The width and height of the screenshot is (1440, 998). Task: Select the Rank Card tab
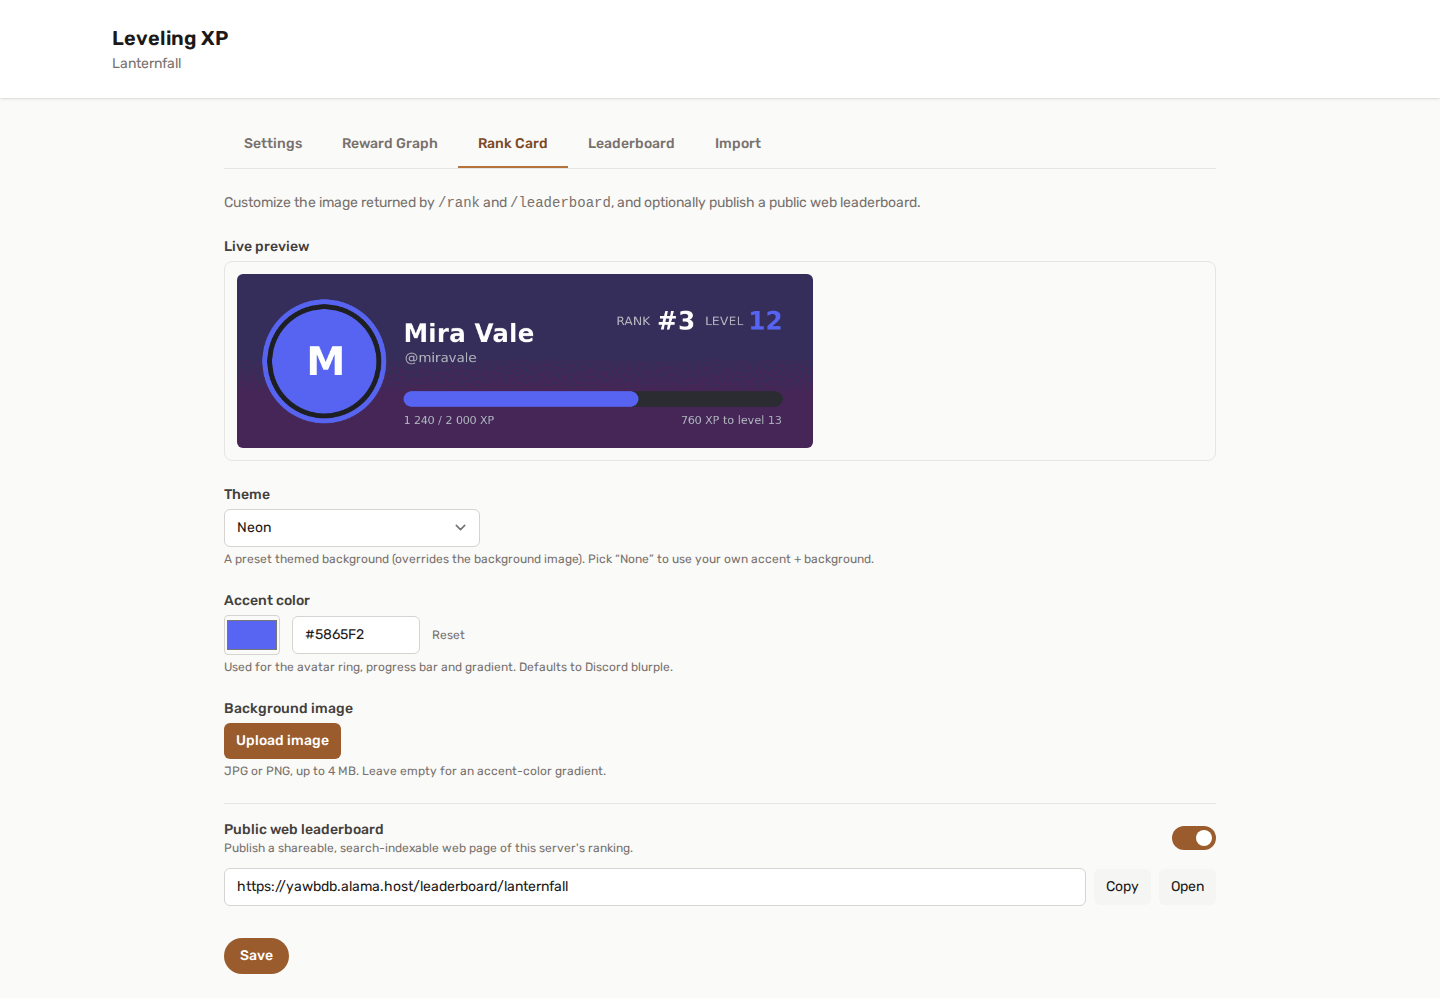[x=513, y=143]
